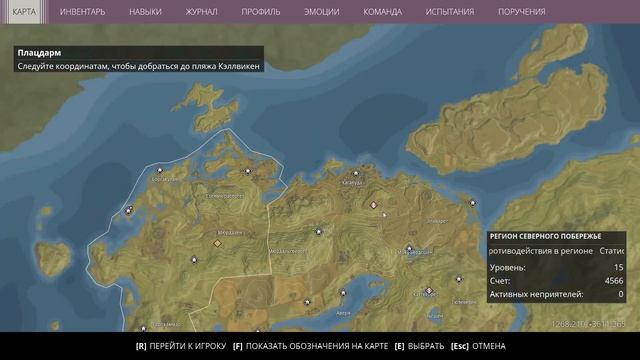Click the Следуйте координатам mission description

pos(138,66)
